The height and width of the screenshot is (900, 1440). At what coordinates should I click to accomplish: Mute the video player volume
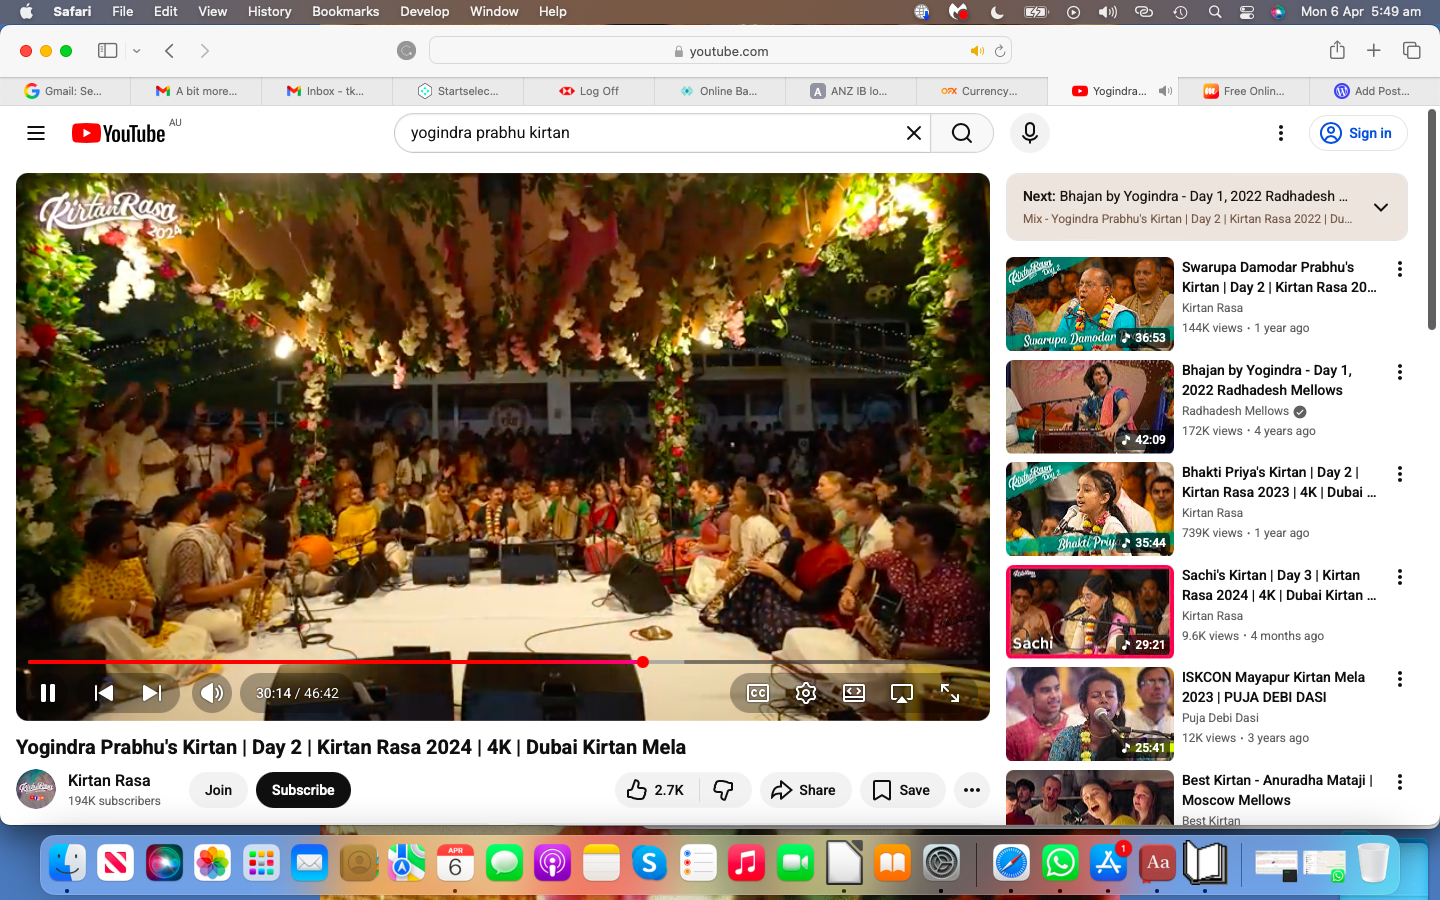[x=211, y=693]
